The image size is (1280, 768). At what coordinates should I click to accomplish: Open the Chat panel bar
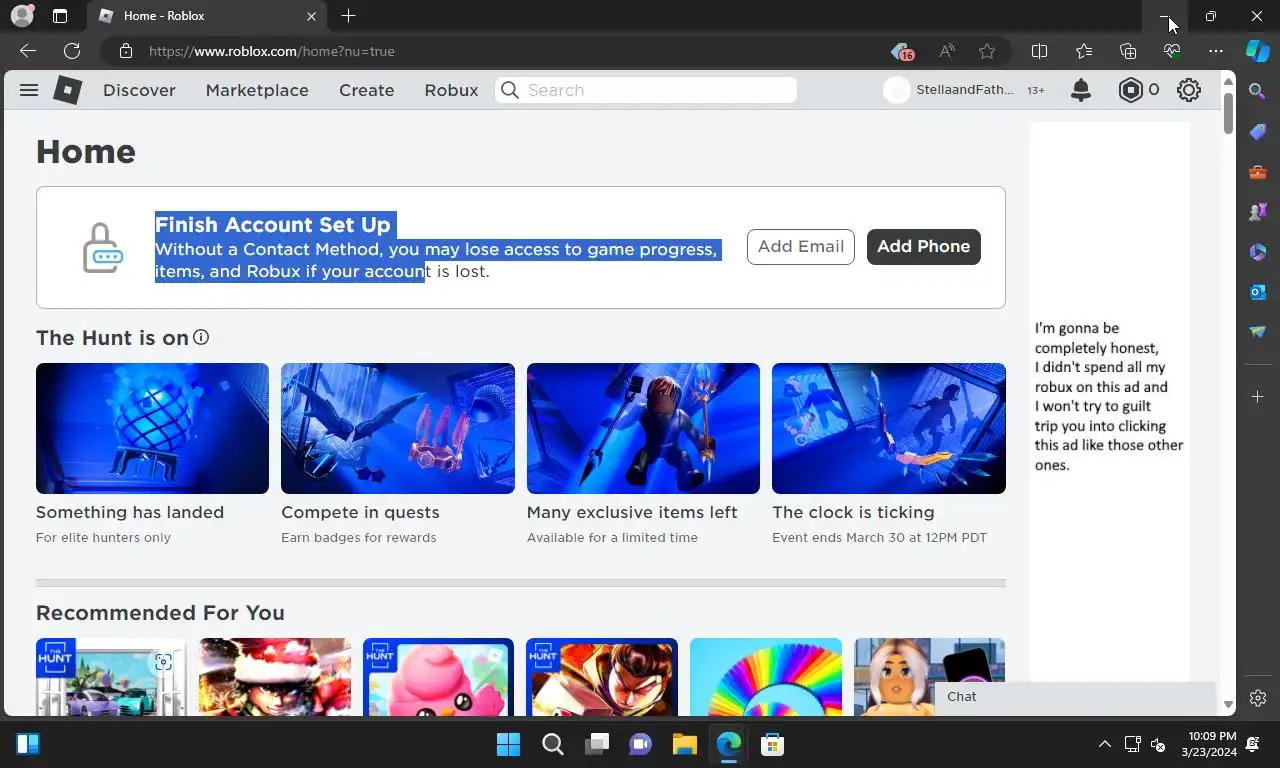click(x=1075, y=697)
